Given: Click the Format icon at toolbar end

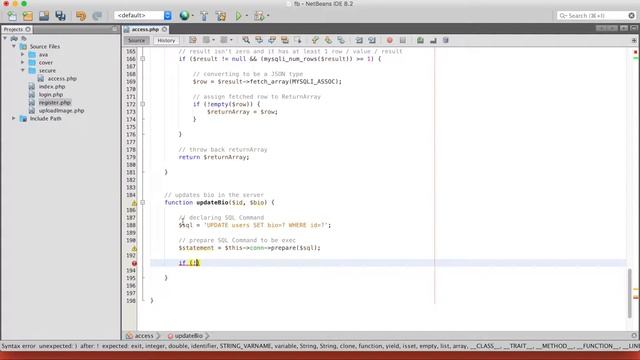Looking at the screenshot, I should (x=446, y=40).
